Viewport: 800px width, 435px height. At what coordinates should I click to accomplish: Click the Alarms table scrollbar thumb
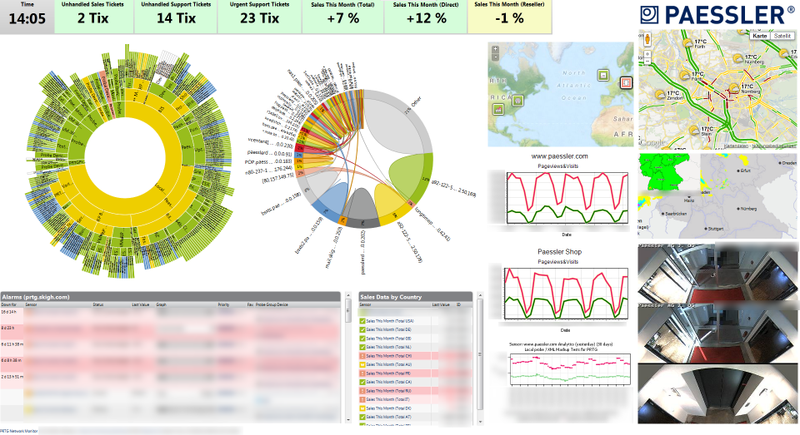point(348,310)
